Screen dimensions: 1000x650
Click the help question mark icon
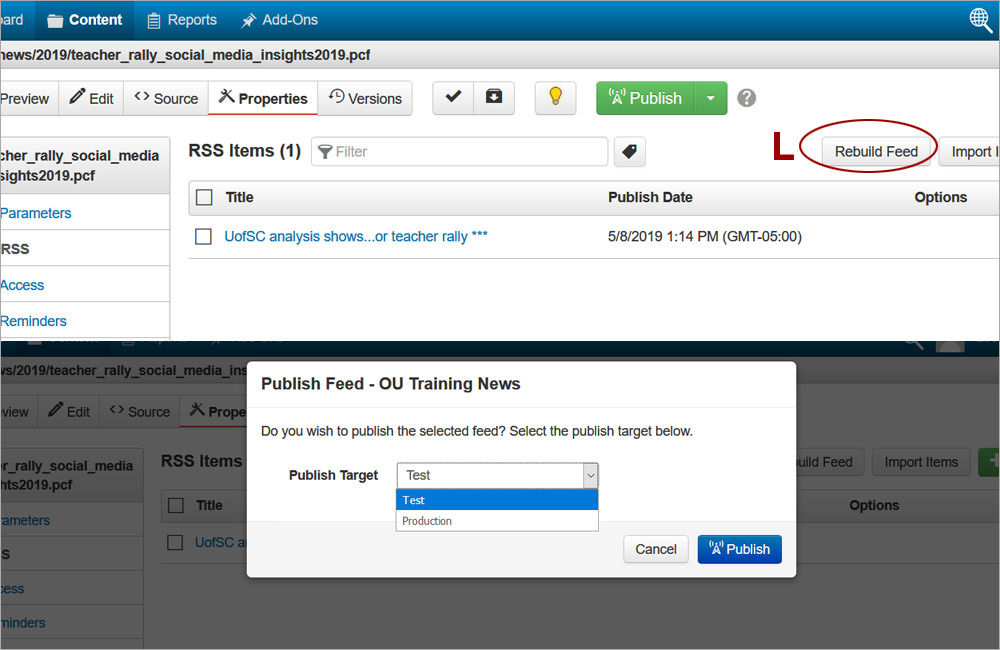point(747,98)
